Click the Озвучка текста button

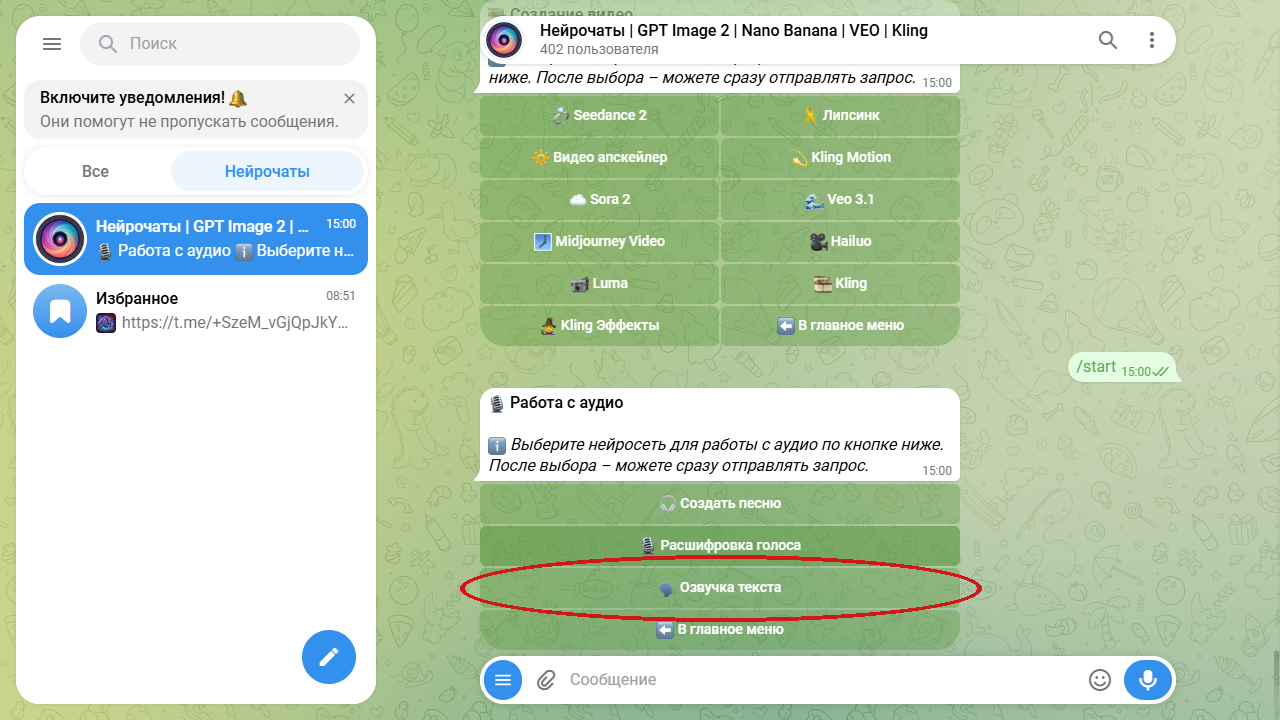coord(720,588)
